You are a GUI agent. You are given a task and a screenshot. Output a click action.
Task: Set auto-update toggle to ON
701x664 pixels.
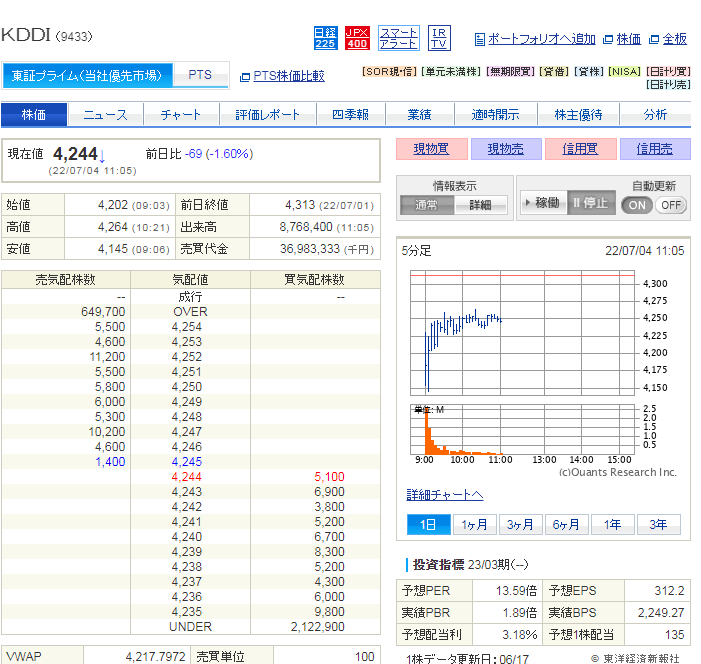(637, 205)
